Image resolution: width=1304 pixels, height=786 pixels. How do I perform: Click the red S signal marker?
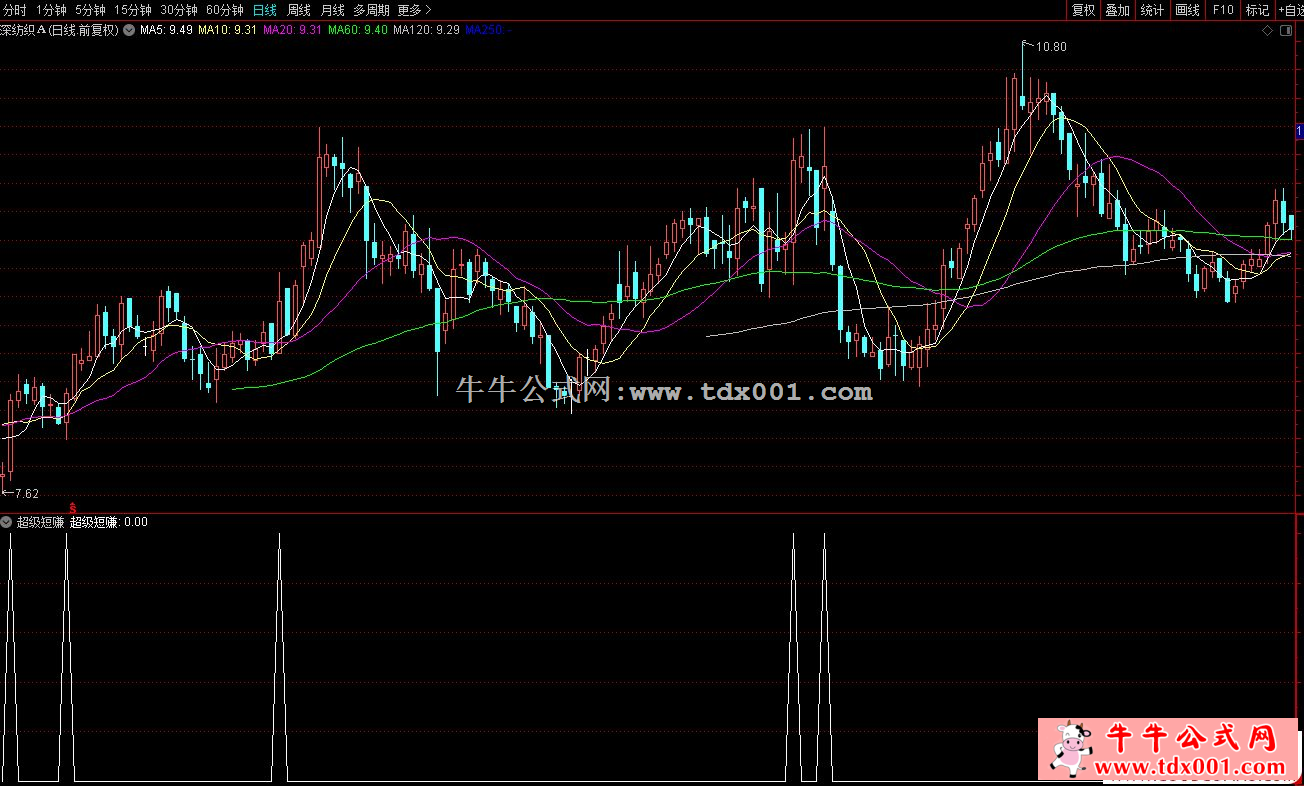click(71, 507)
